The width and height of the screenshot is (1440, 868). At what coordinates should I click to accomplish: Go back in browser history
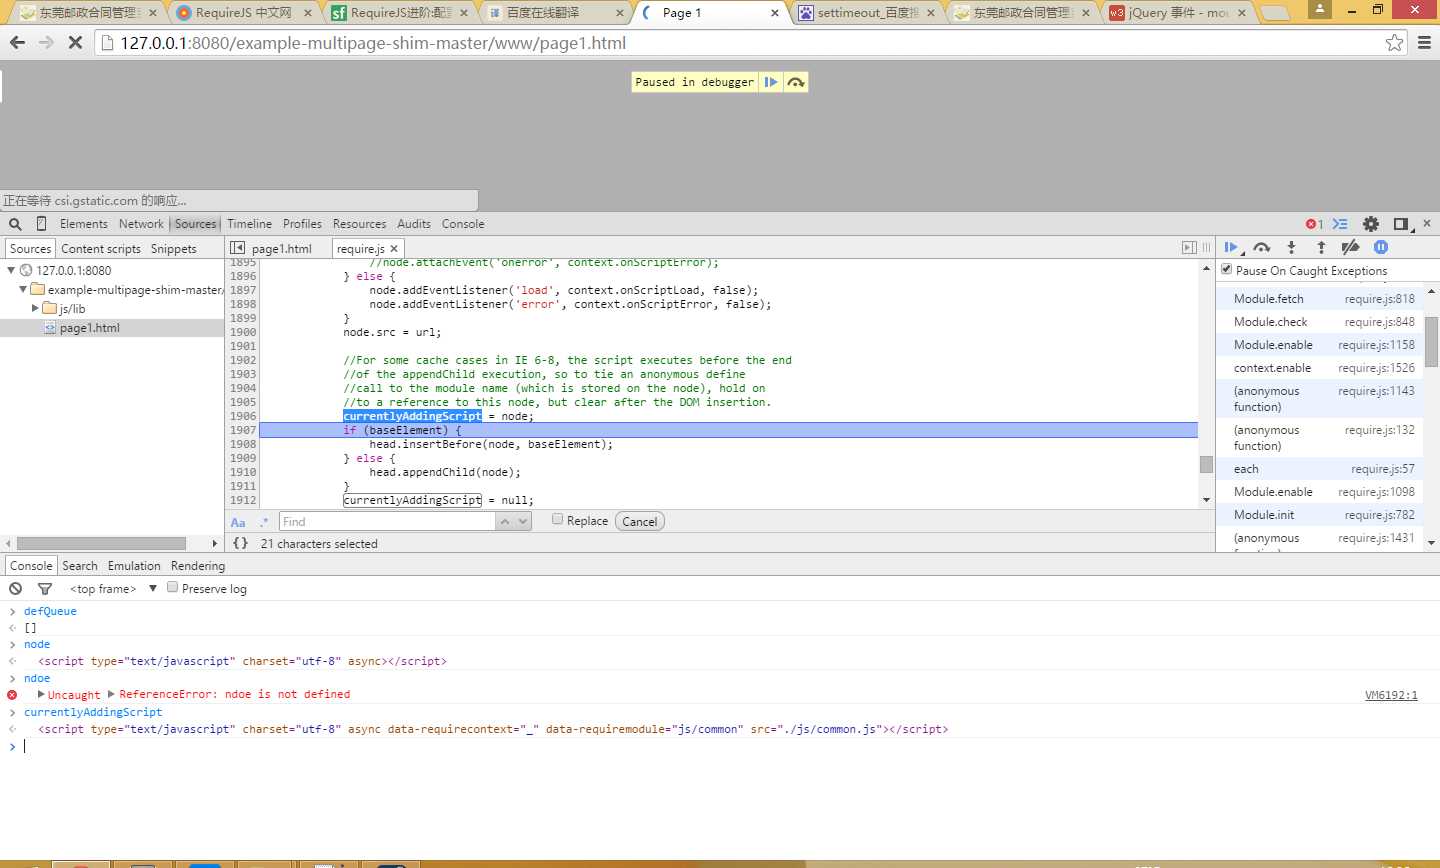(17, 43)
